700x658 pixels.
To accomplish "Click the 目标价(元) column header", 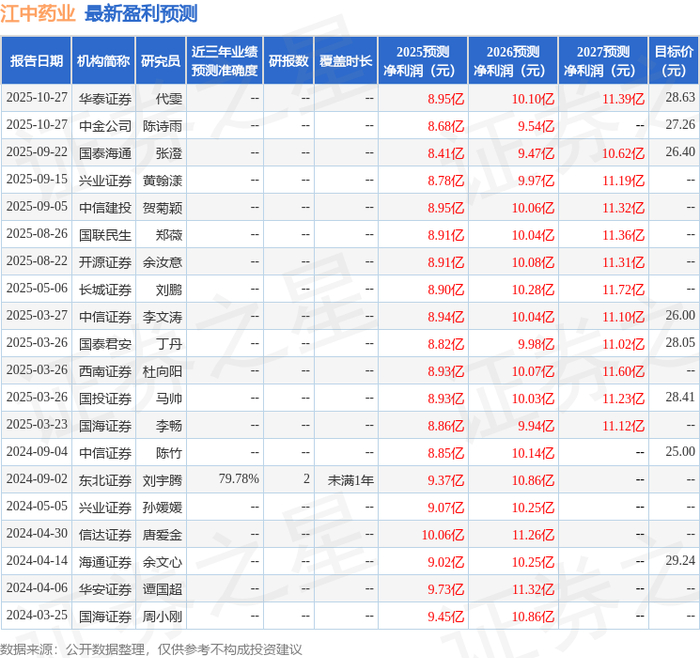I will point(674,61).
